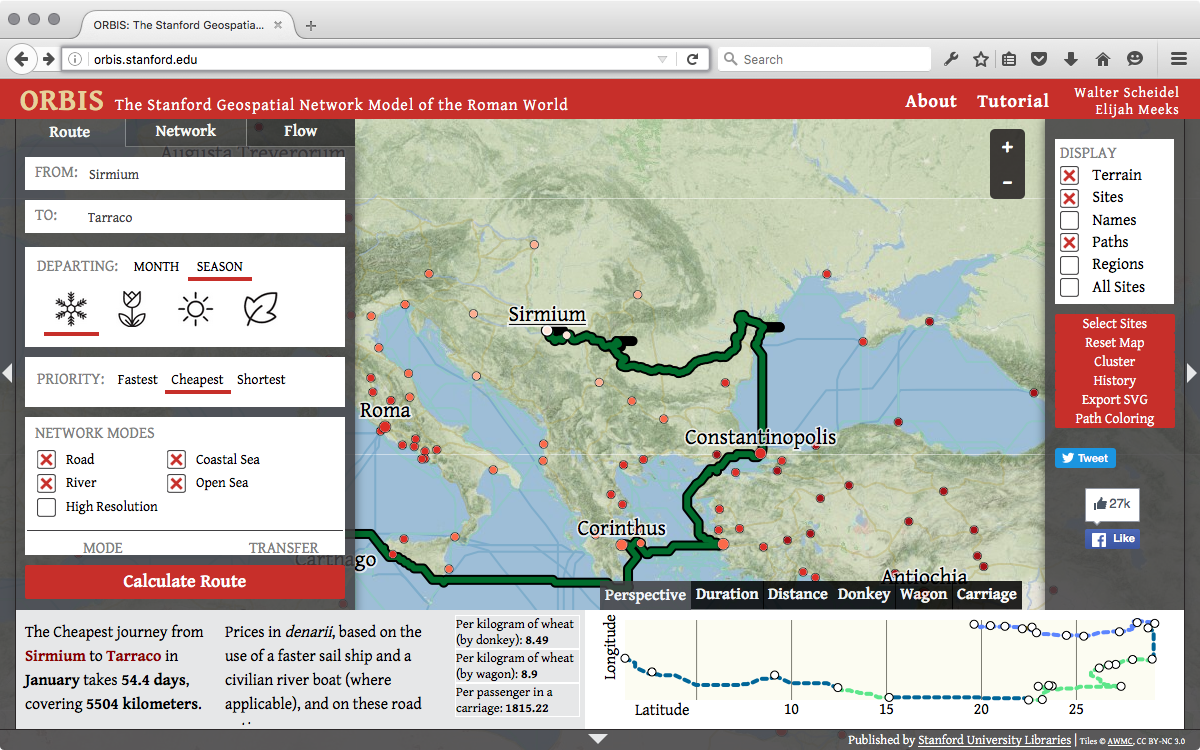Image resolution: width=1200 pixels, height=750 pixels.
Task: Click the browser forward arrow
Action: [47, 59]
